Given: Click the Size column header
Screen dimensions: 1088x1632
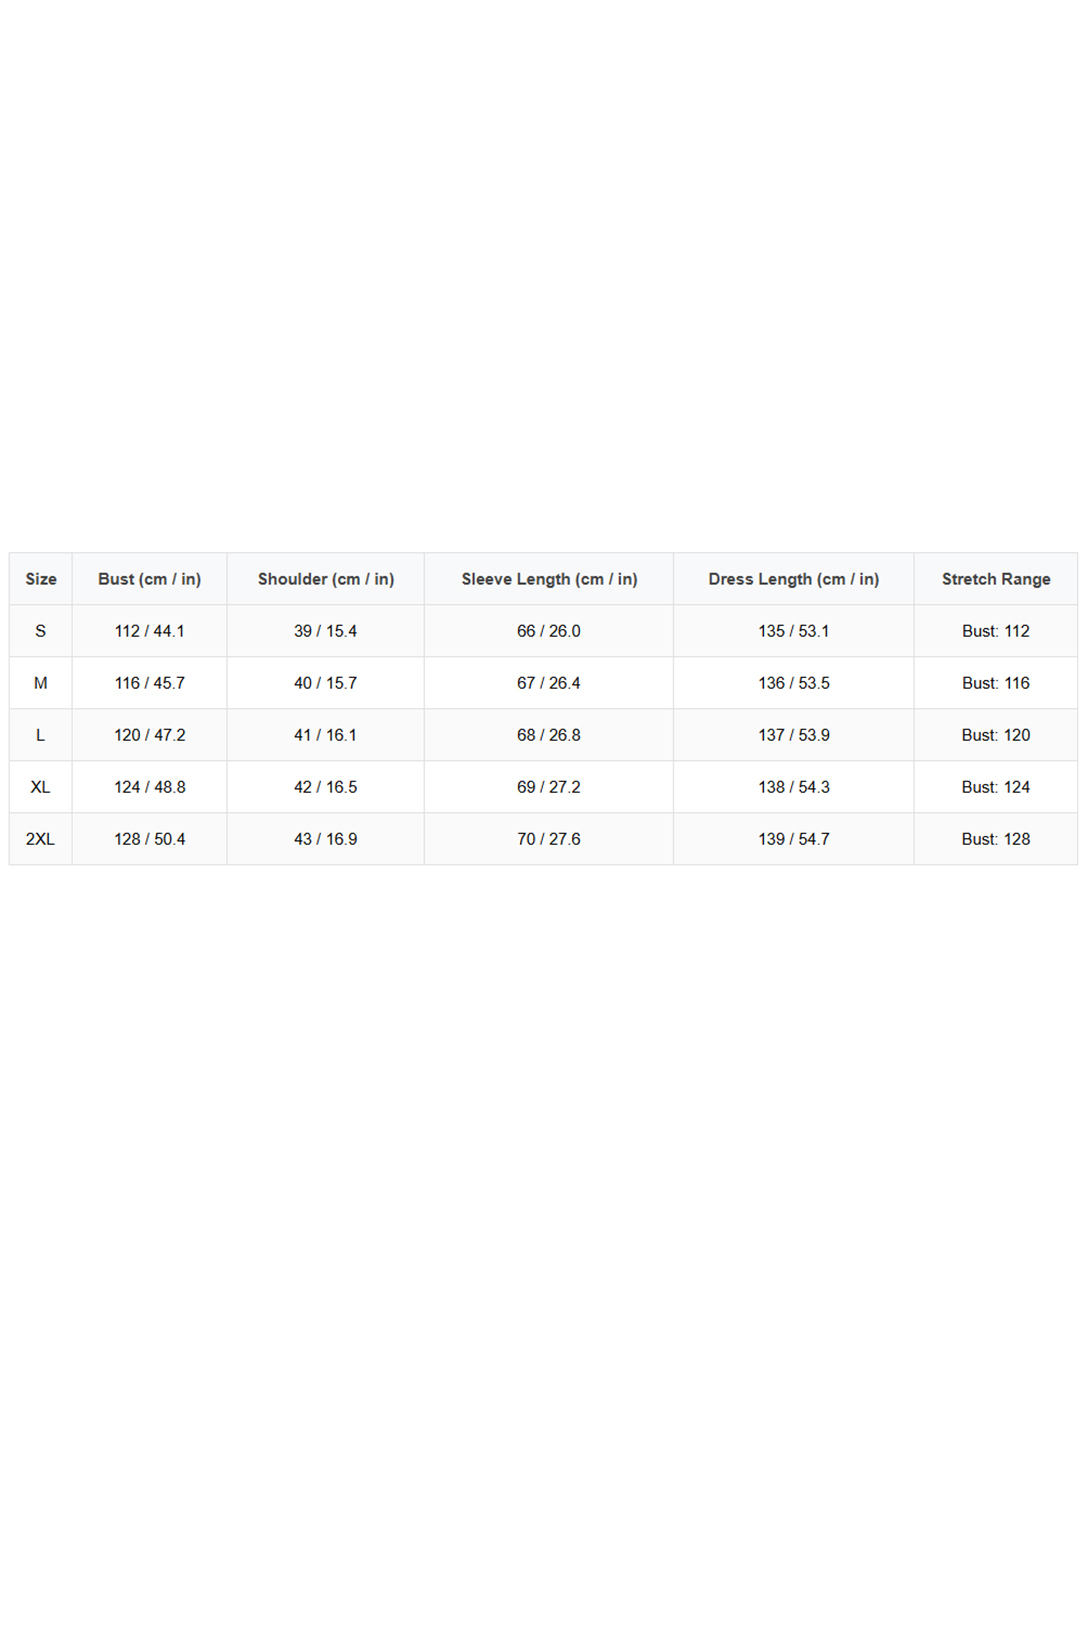Looking at the screenshot, I should pyautogui.click(x=41, y=579).
